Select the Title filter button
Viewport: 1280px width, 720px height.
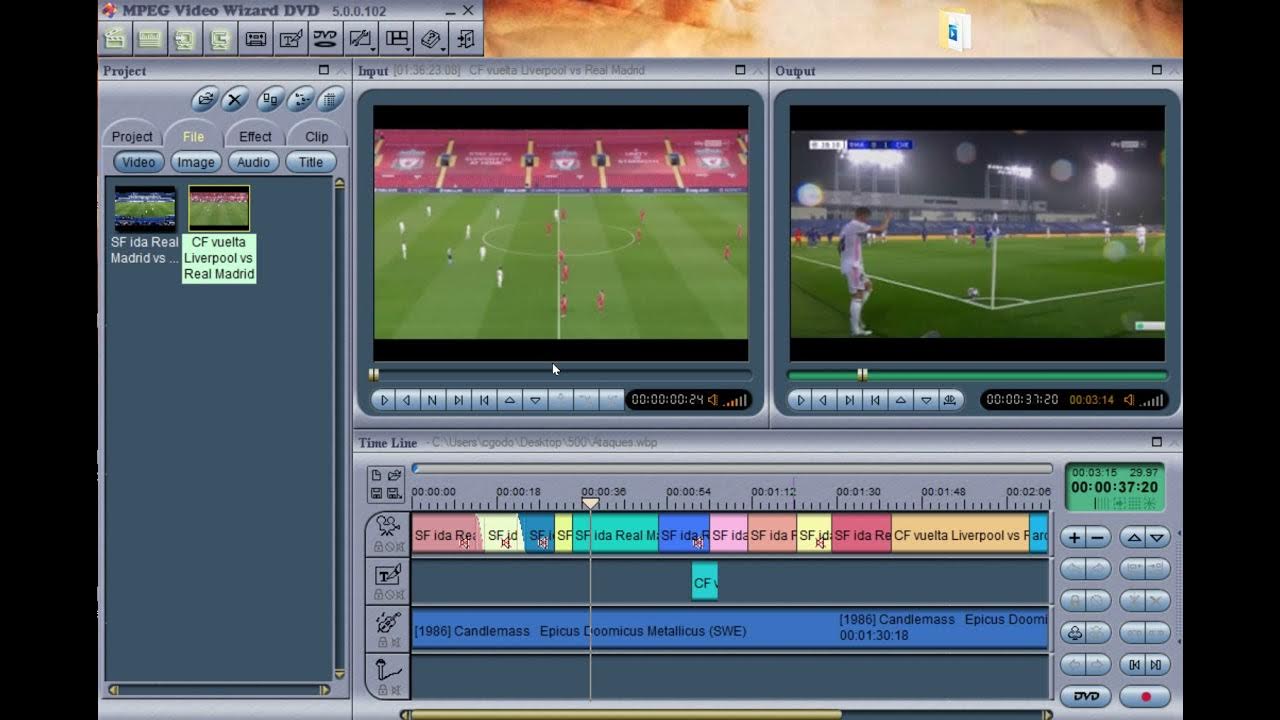click(x=311, y=162)
